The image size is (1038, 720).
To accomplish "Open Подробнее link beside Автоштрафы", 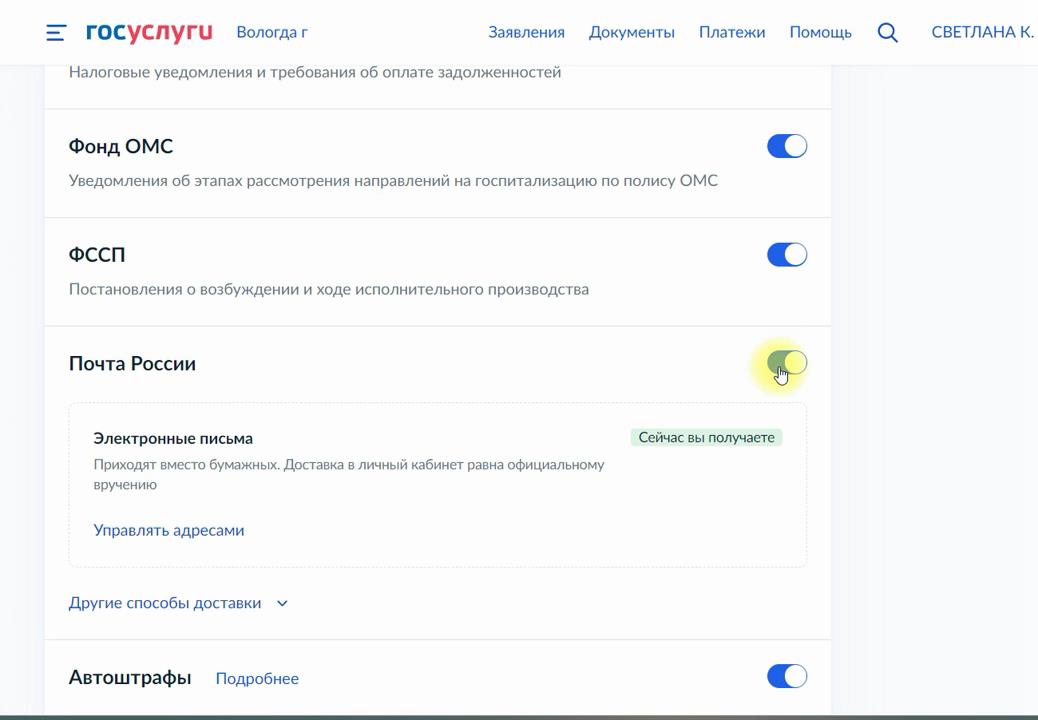I will 257,678.
